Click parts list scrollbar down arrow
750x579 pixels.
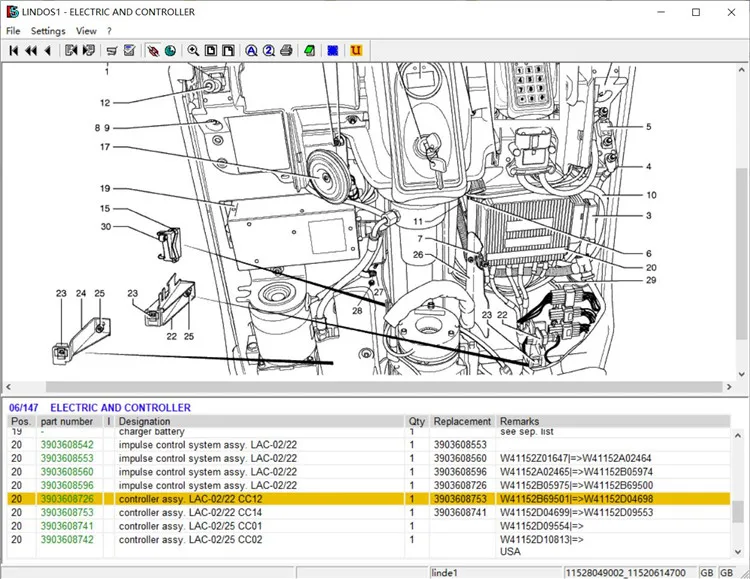point(738,551)
